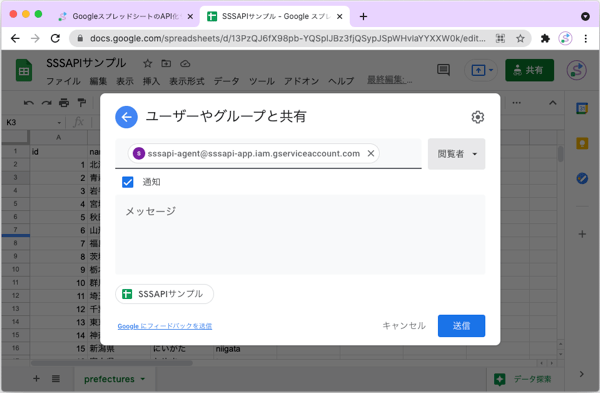Open the 挿入 menu
This screenshot has height=393, width=600.
tap(151, 81)
